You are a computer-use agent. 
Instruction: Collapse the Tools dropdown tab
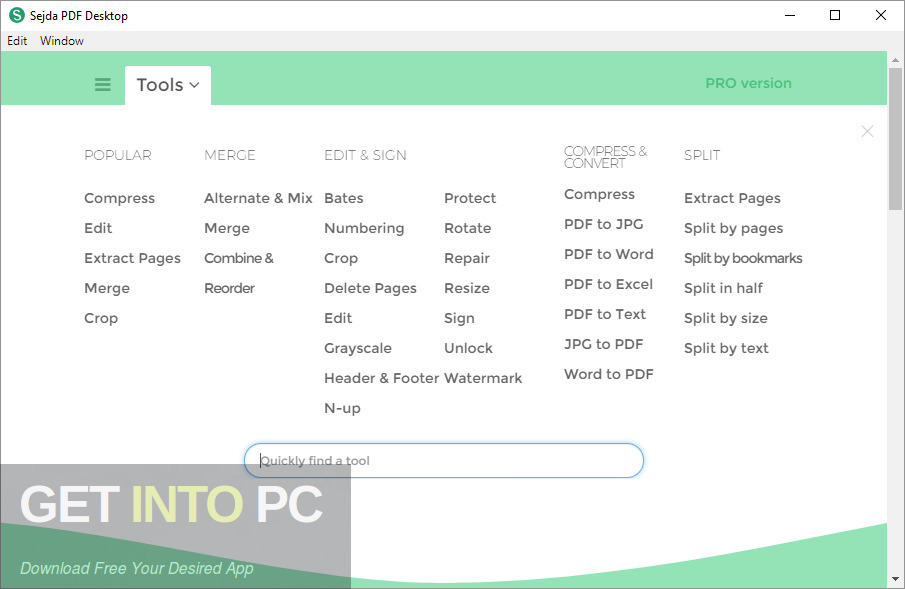(x=168, y=85)
